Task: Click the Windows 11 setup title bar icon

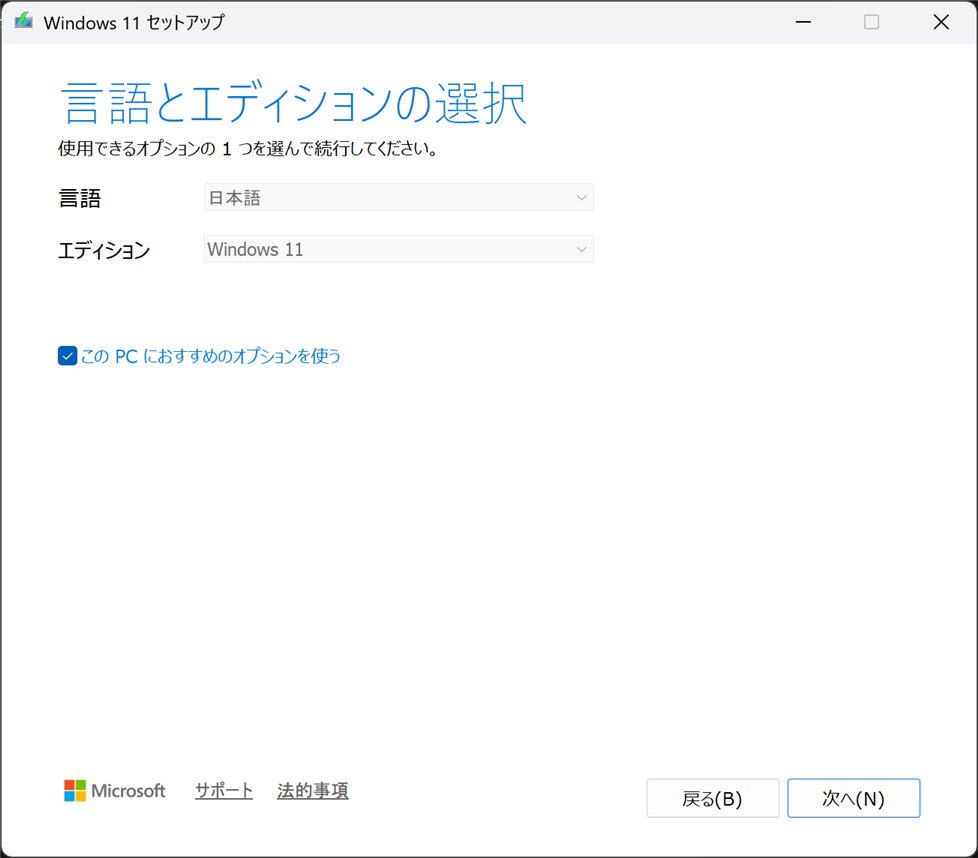Action: 24,21
